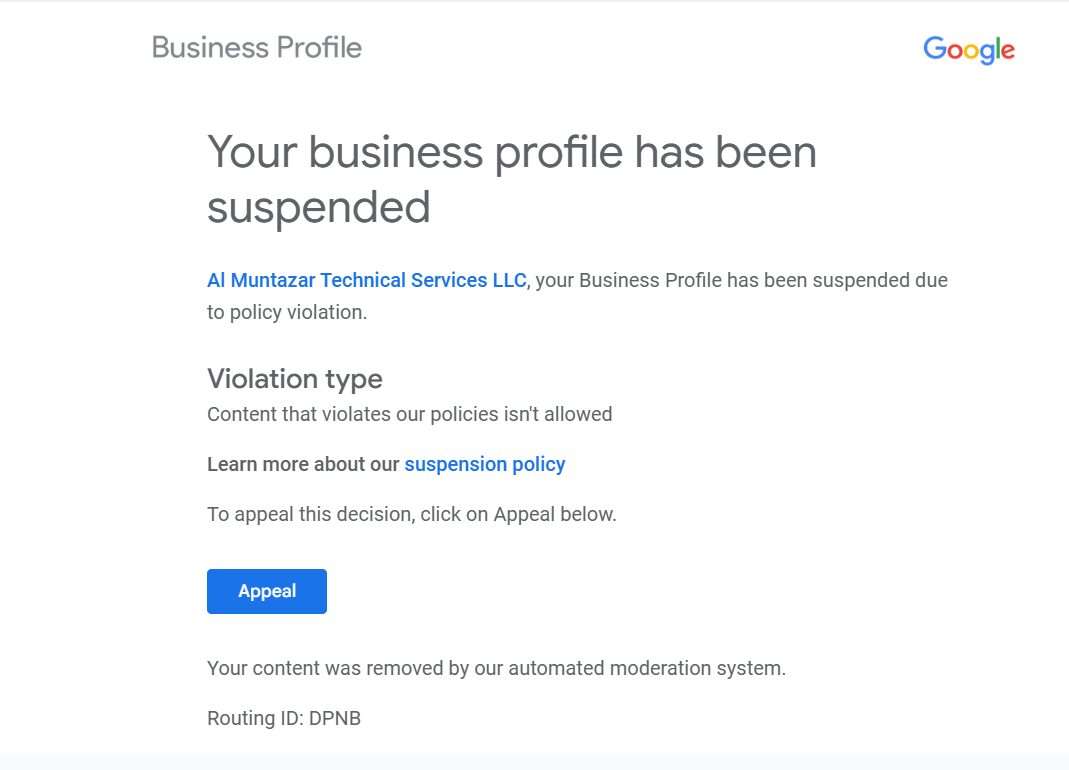Click 'To appeal this decision' sentence
Screen dimensions: 1069x770
[412, 514]
